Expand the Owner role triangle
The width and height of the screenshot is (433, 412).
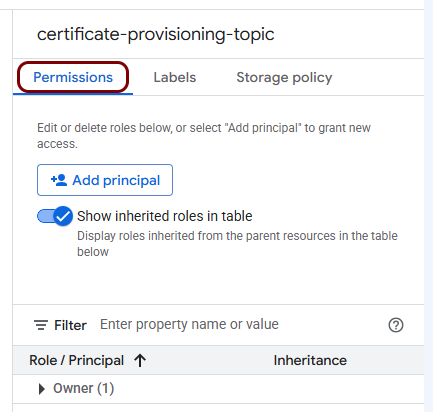click(41, 389)
